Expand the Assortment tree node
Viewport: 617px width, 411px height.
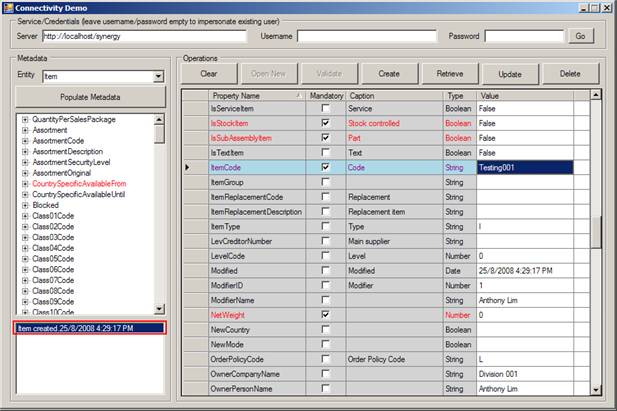coord(25,130)
